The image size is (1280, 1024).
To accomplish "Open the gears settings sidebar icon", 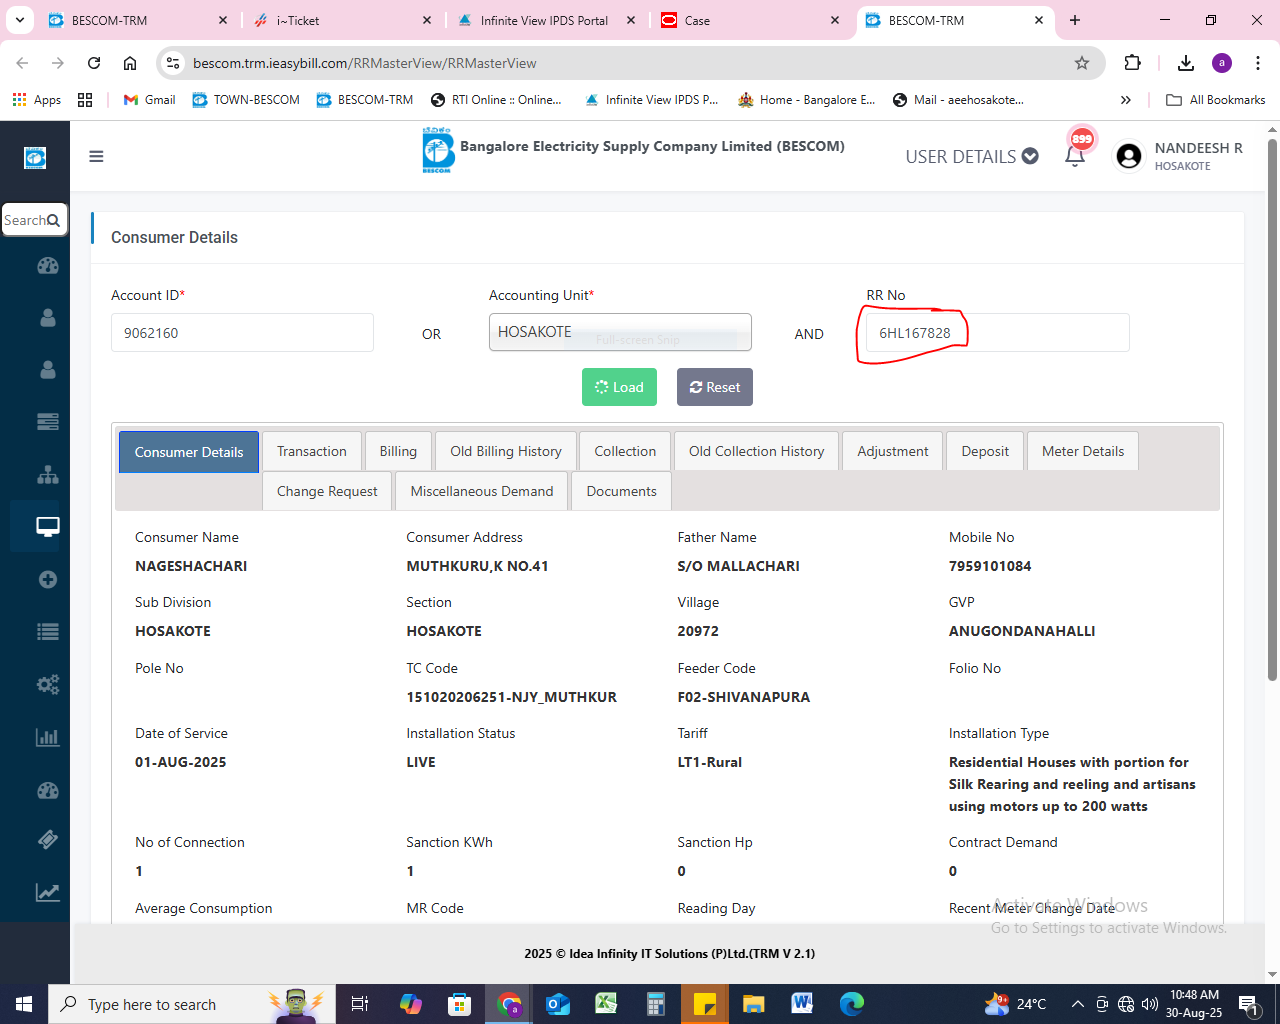I will click(47, 684).
